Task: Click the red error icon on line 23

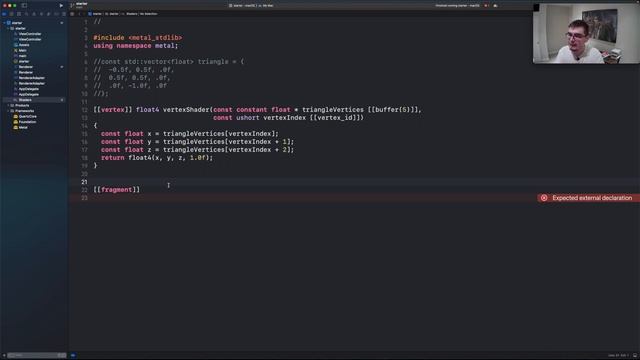Action: 544,198
